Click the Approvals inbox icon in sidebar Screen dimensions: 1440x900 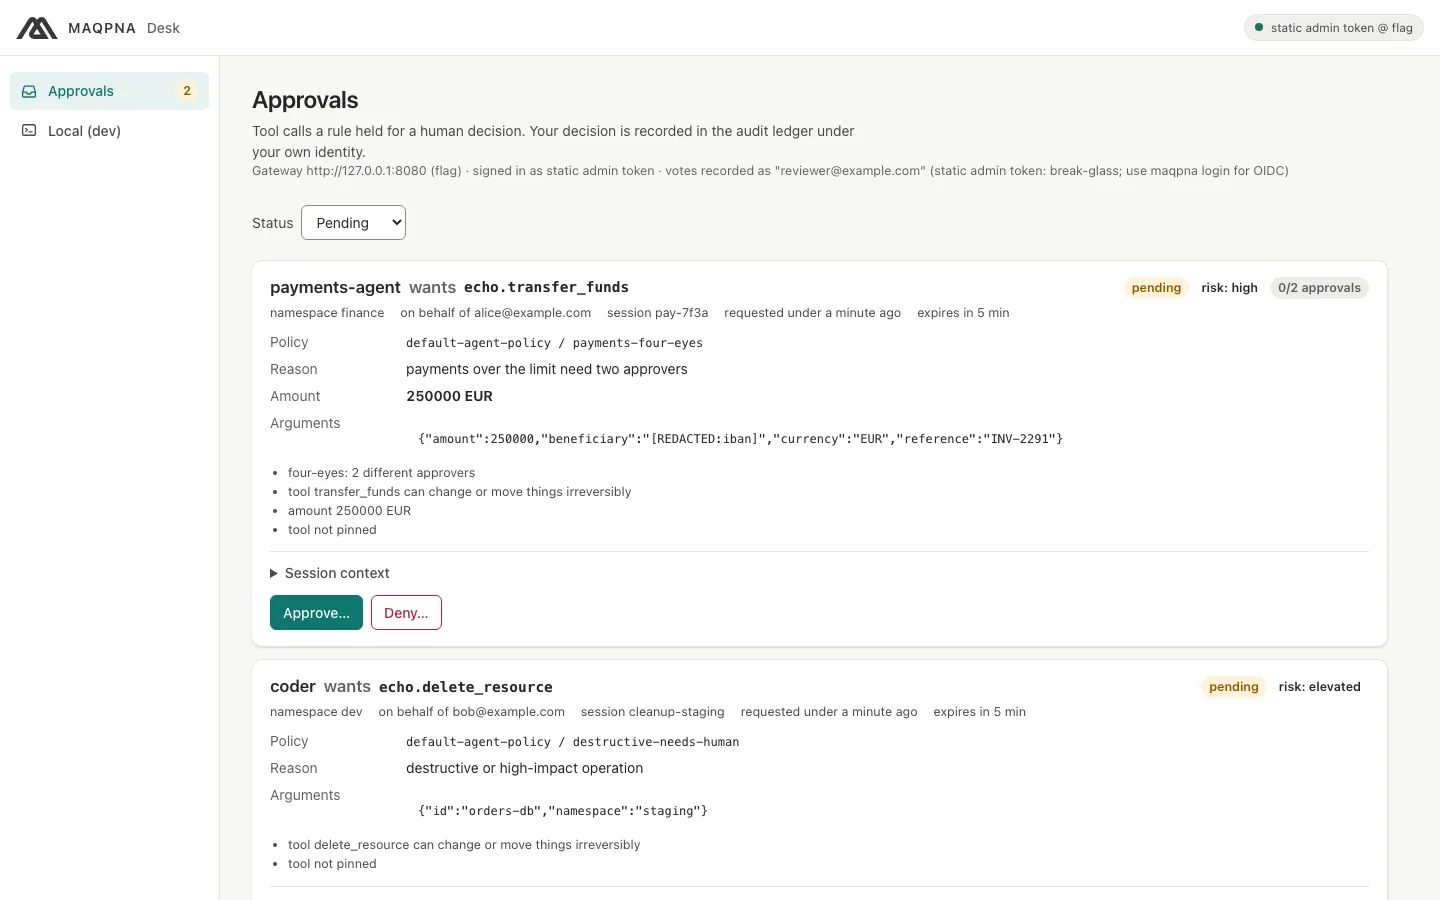[30, 91]
